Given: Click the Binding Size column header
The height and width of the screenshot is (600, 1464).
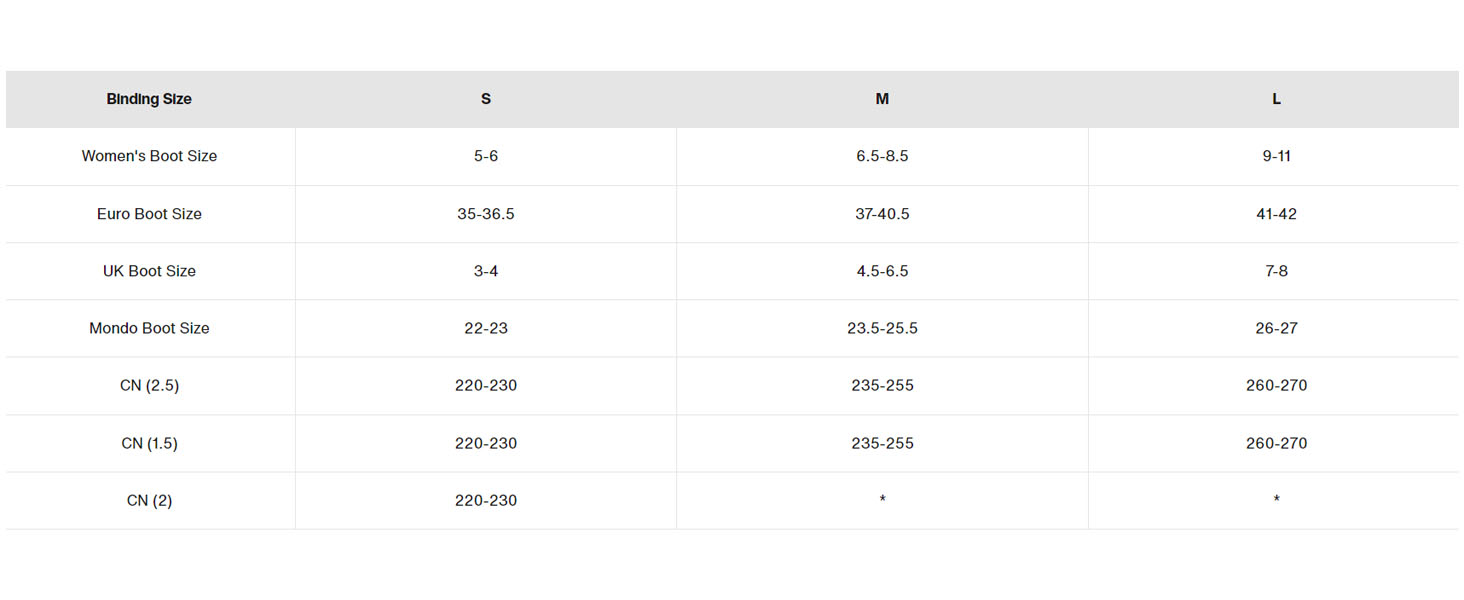Looking at the screenshot, I should (149, 99).
